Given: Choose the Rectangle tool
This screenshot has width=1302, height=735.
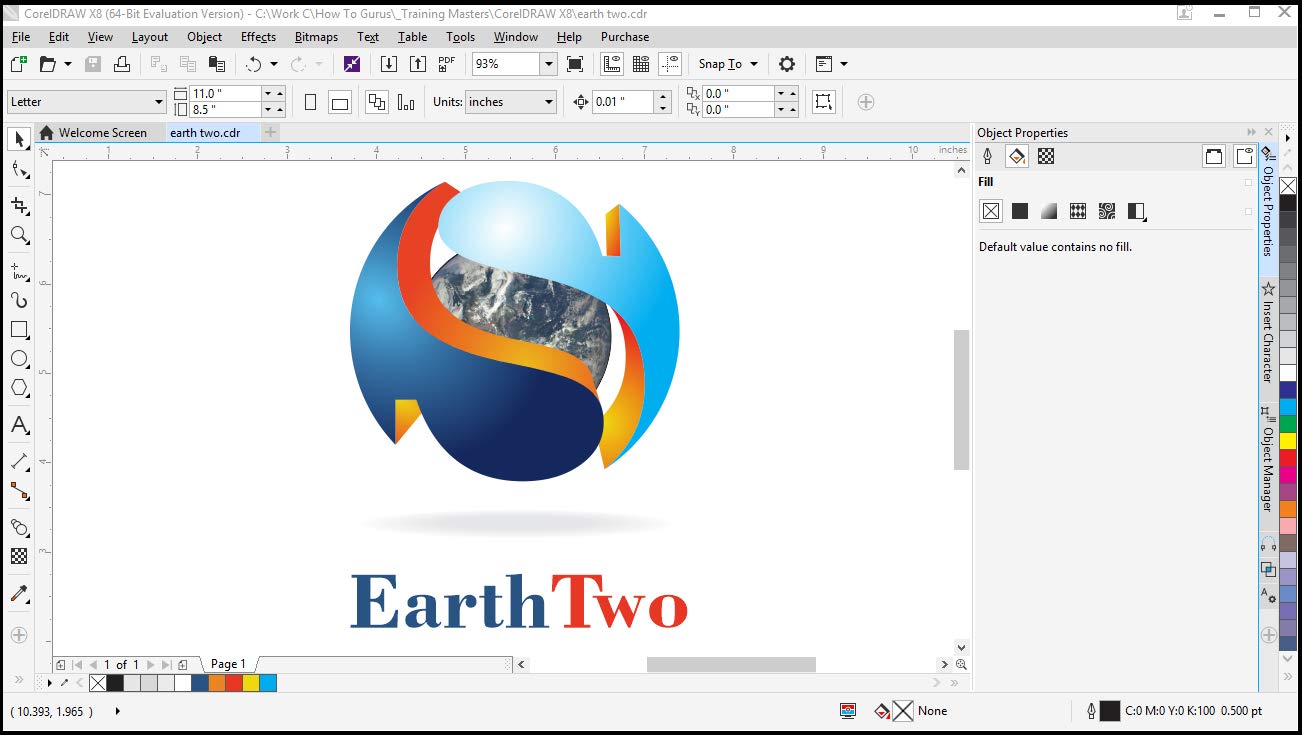Looking at the screenshot, I should point(19,330).
